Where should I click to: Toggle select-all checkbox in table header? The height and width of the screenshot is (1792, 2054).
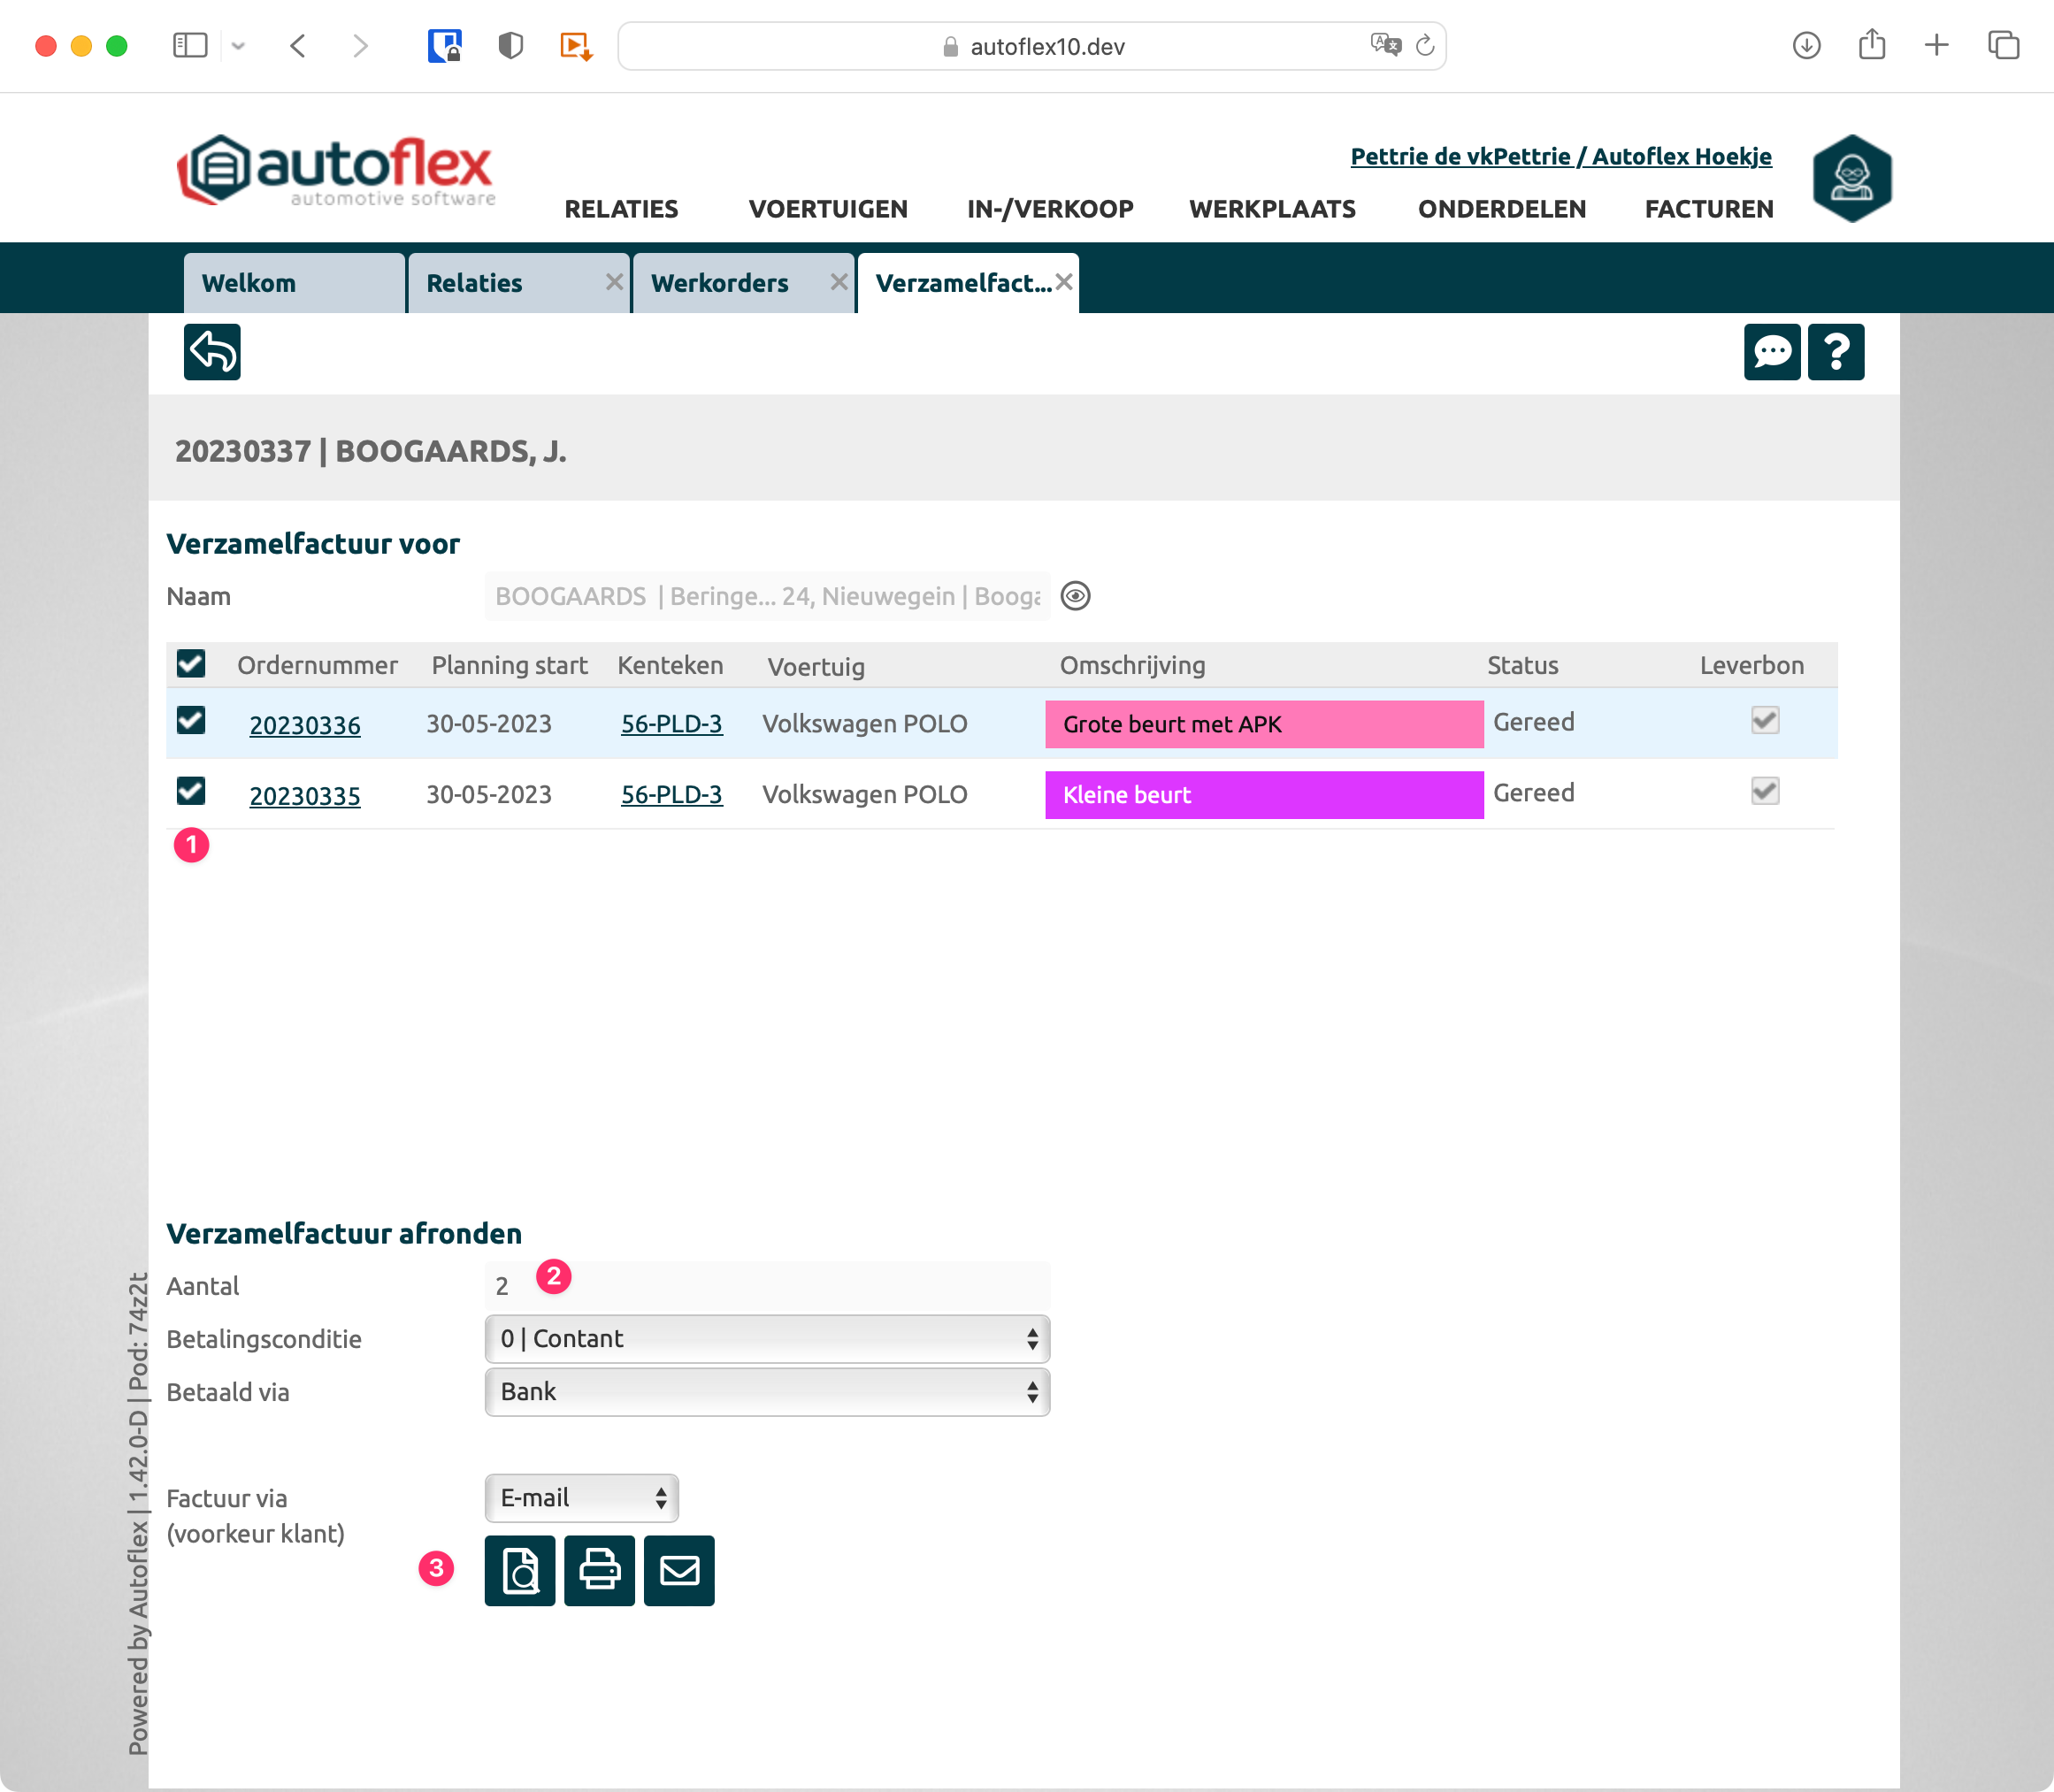[x=190, y=664]
